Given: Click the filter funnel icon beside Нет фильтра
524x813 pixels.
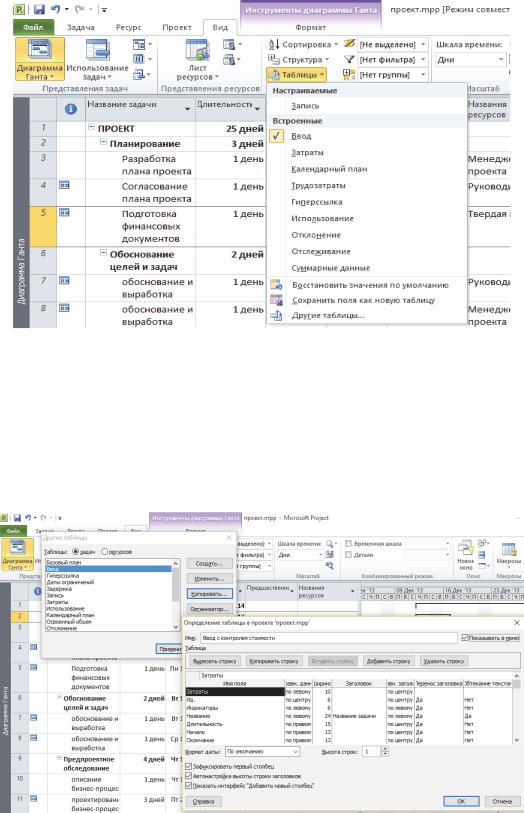Looking at the screenshot, I should click(x=349, y=60).
